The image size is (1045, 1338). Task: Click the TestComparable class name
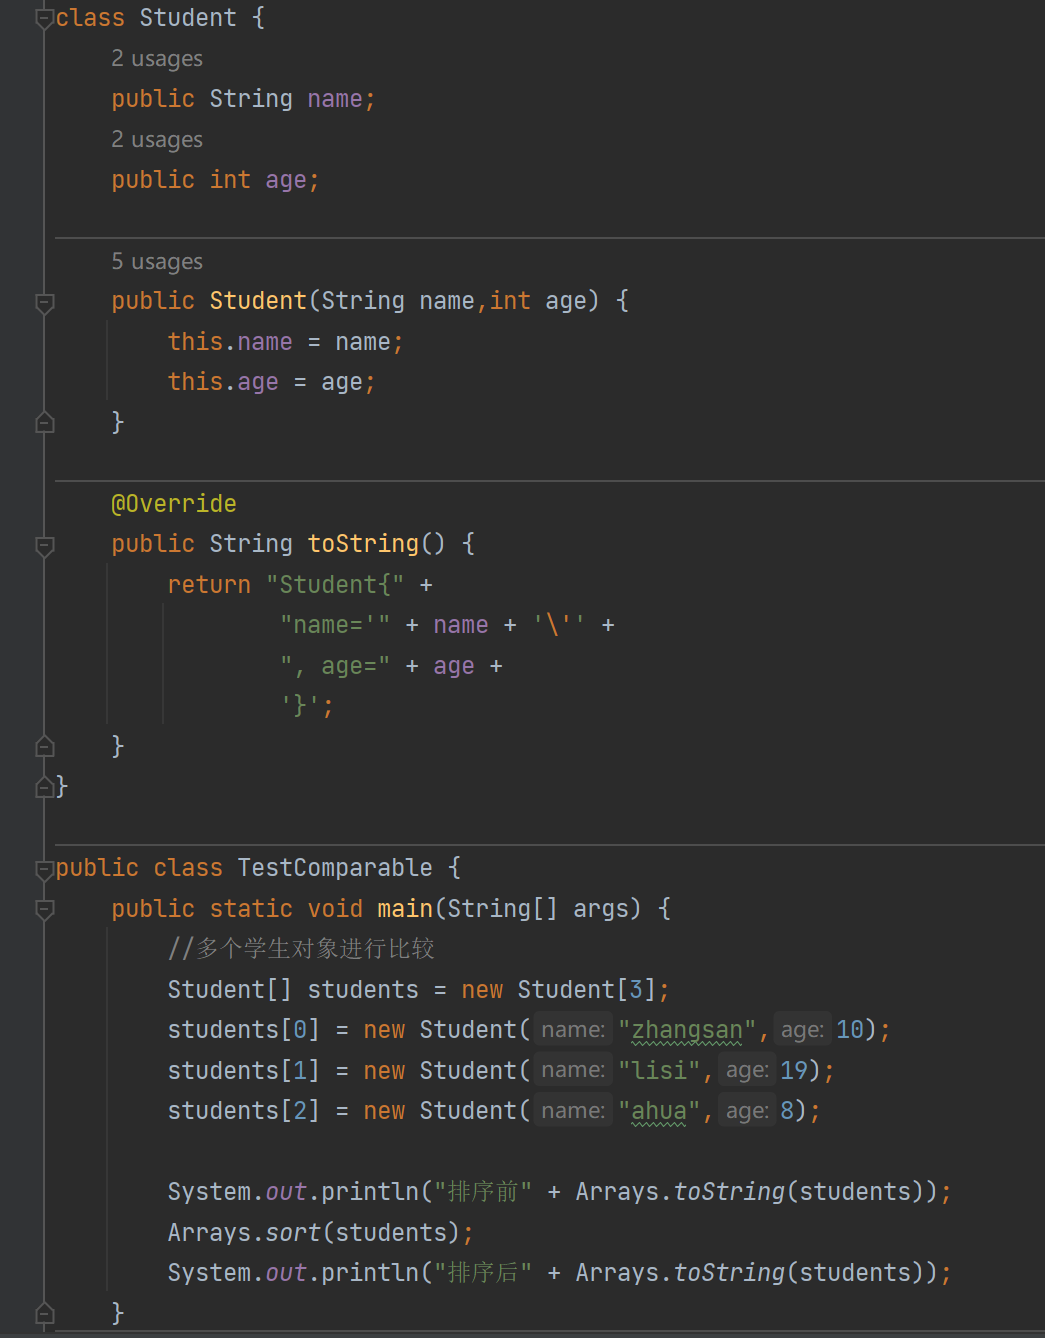pos(335,868)
